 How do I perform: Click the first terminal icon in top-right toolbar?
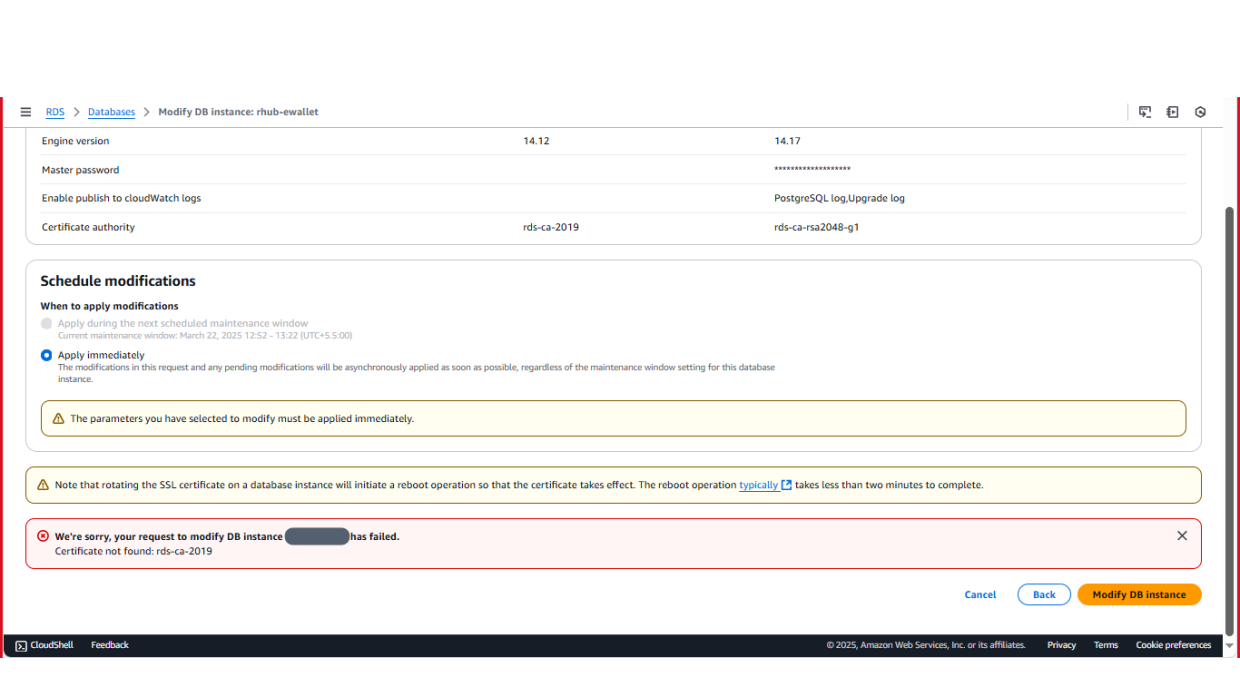tap(1145, 112)
